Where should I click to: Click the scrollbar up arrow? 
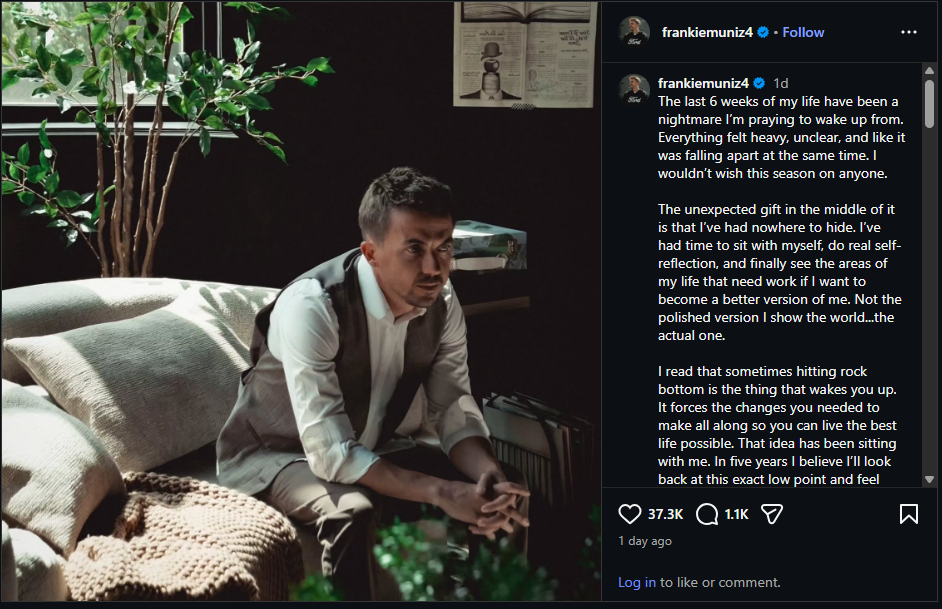929,70
